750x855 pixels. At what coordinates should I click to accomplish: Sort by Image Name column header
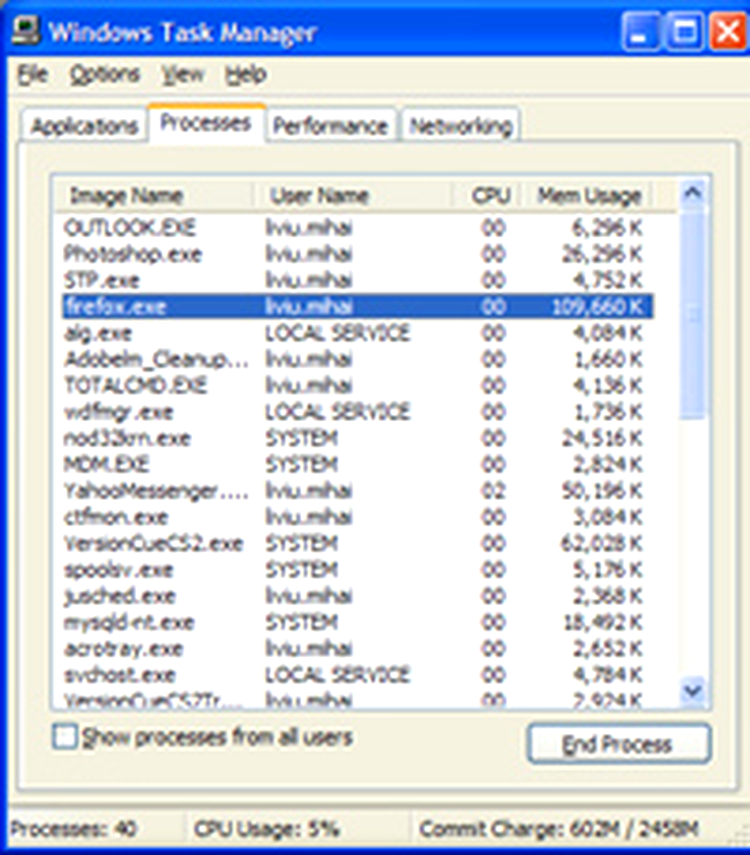click(x=153, y=195)
